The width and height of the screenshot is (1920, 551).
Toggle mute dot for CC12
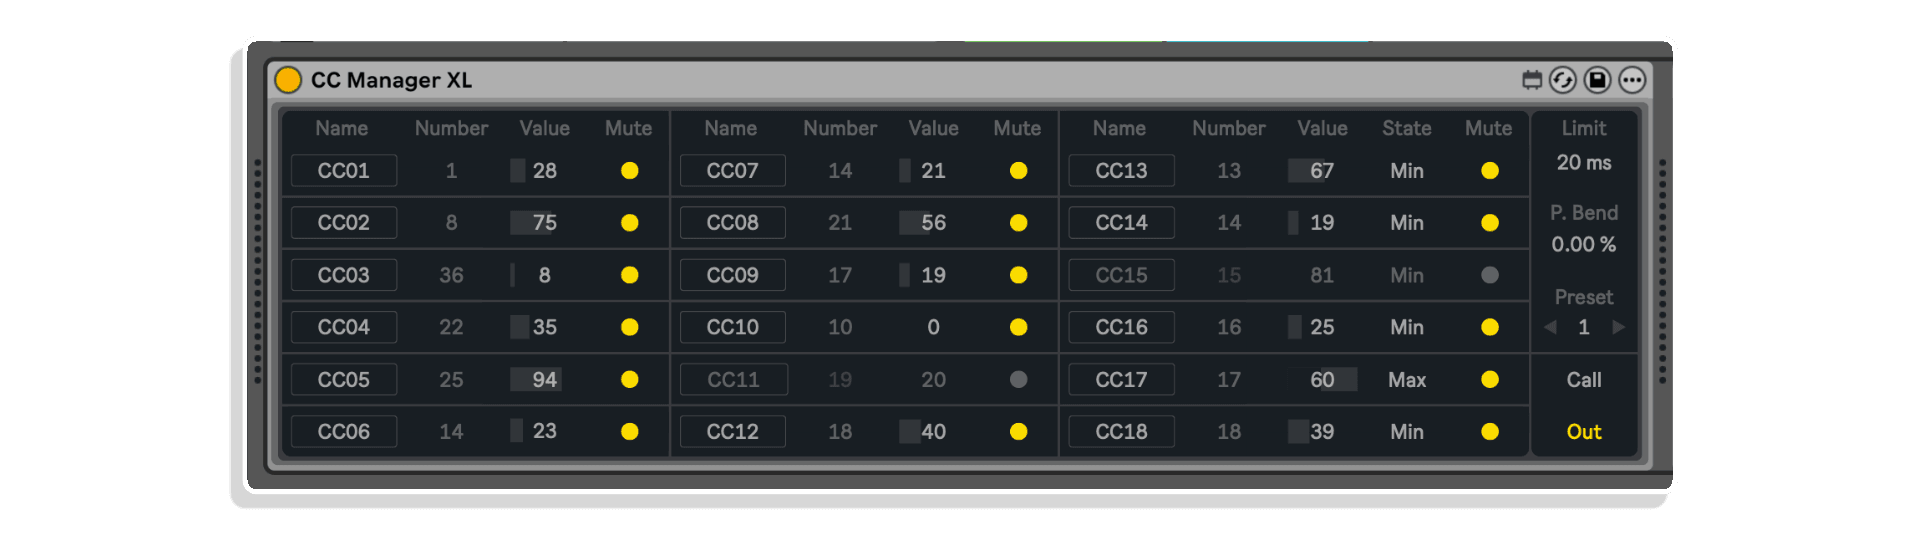(1019, 432)
